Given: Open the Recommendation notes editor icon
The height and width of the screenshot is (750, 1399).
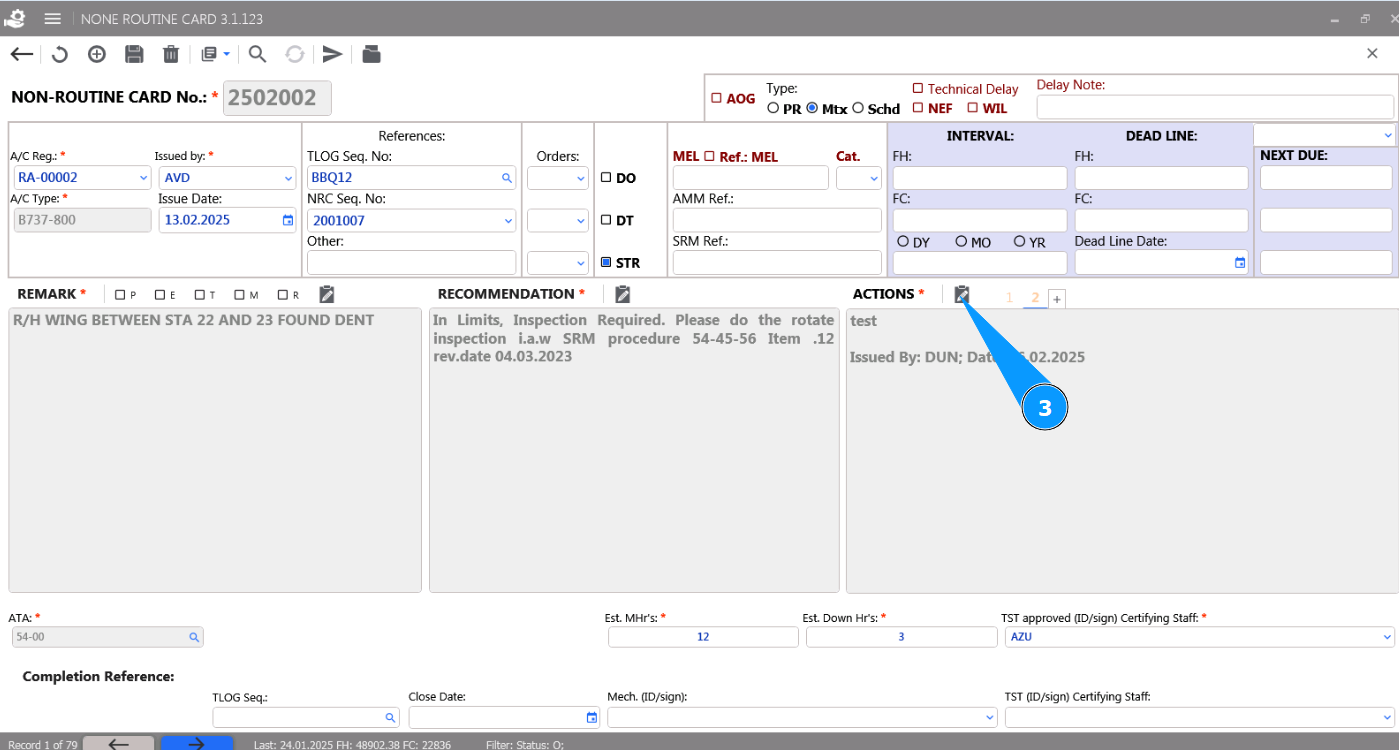Looking at the screenshot, I should (x=622, y=294).
